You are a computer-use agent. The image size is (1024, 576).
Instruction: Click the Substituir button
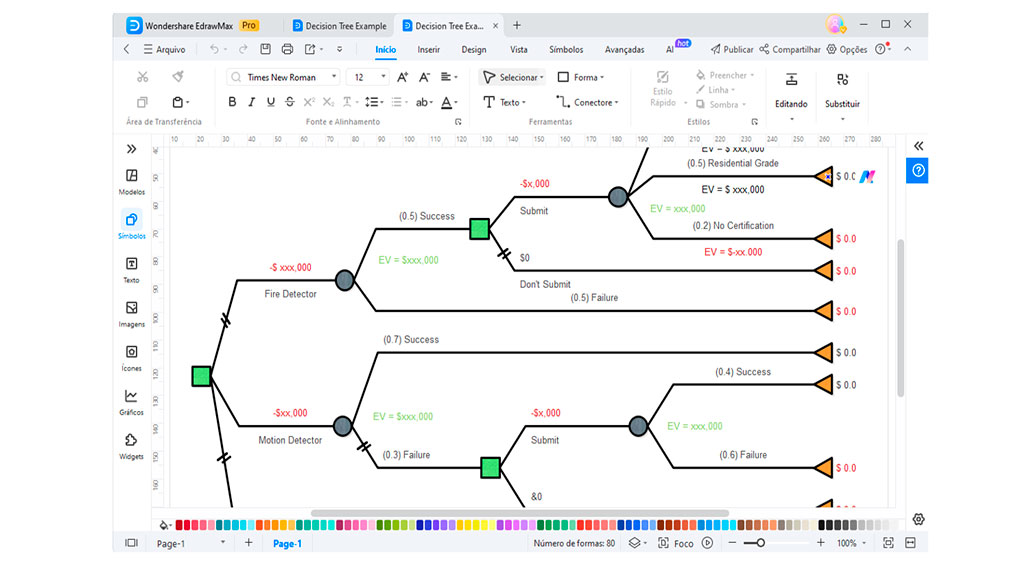[842, 97]
